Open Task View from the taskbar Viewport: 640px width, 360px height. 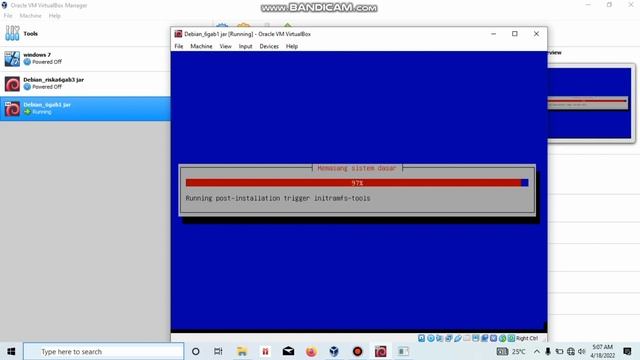218,351
